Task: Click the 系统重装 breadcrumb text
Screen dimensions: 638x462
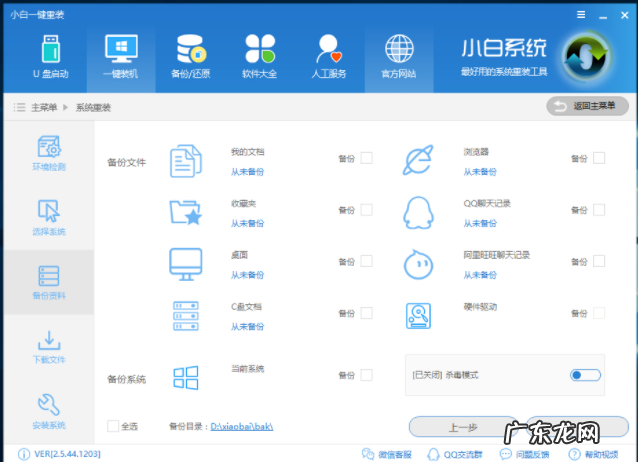Action: (x=93, y=107)
